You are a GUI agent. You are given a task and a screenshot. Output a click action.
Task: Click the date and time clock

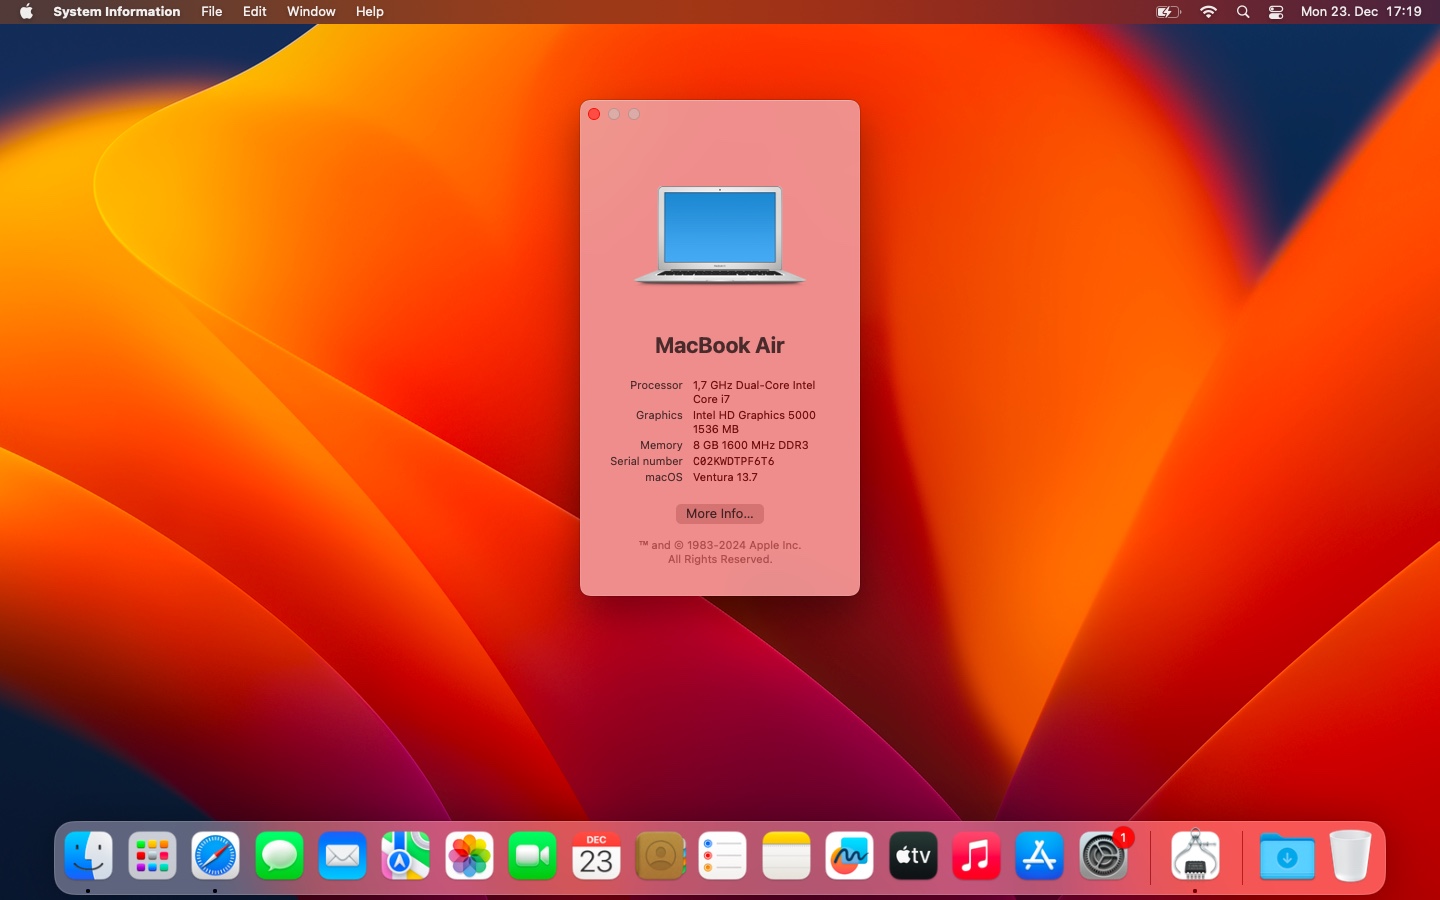pyautogui.click(x=1361, y=12)
